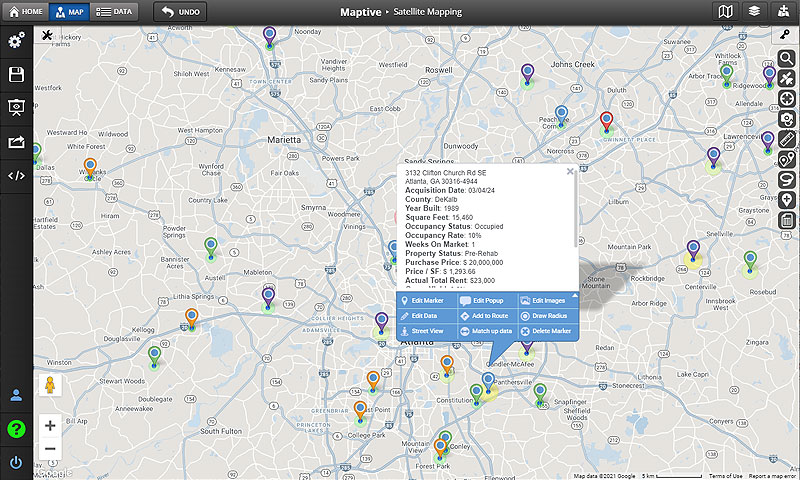Image resolution: width=800 pixels, height=480 pixels.
Task: Zoom out with the minus button
Action: (50, 449)
